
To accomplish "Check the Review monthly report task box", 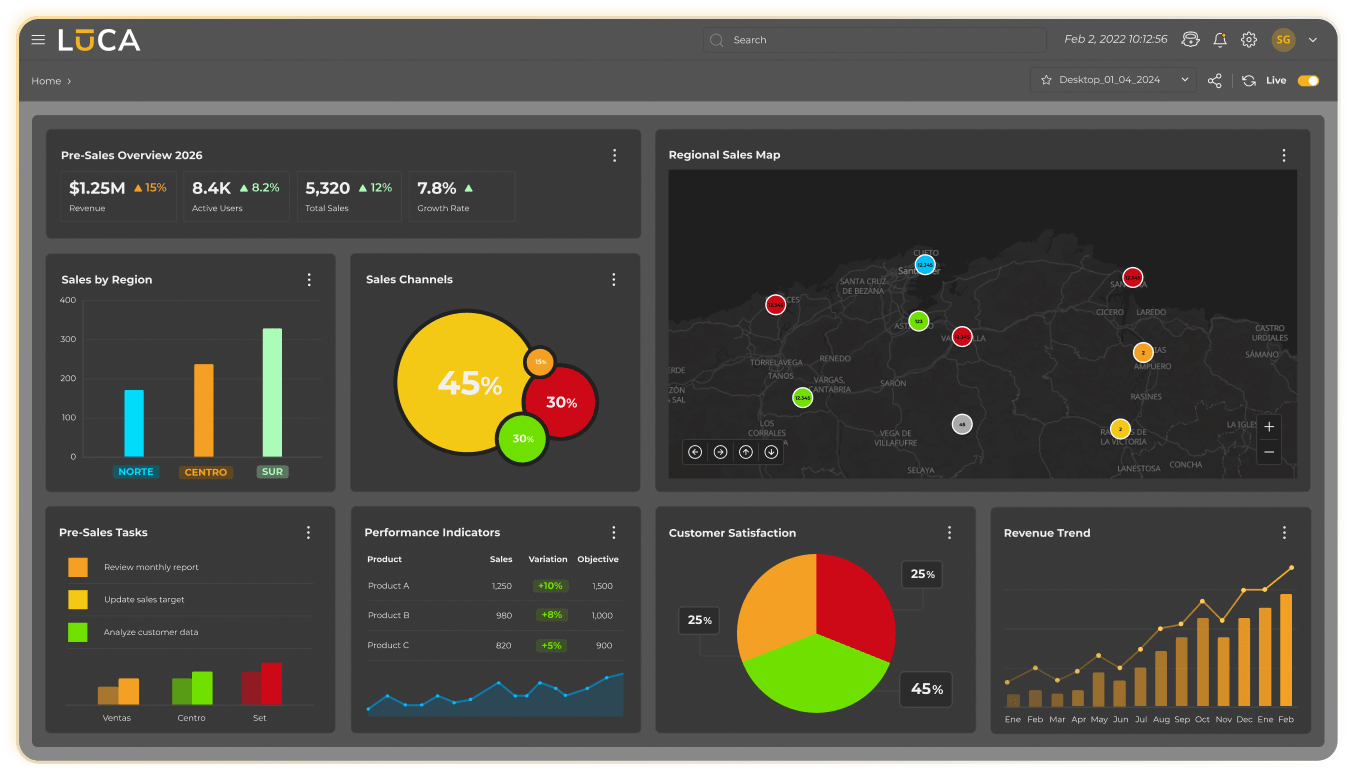I will (78, 567).
